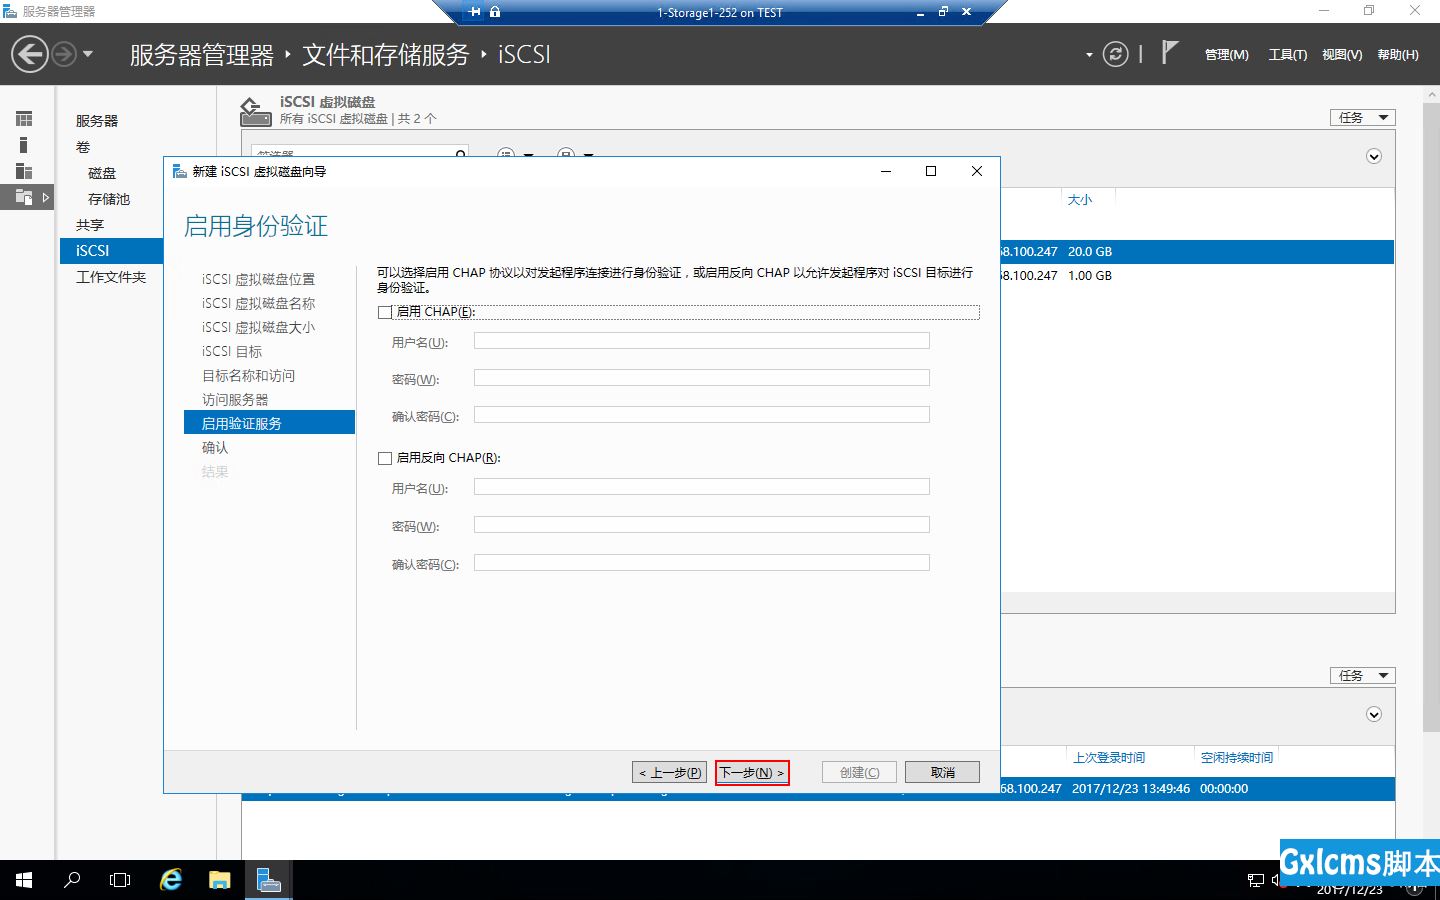Click the Server Manager back arrow
The width and height of the screenshot is (1440, 900).
click(30, 54)
